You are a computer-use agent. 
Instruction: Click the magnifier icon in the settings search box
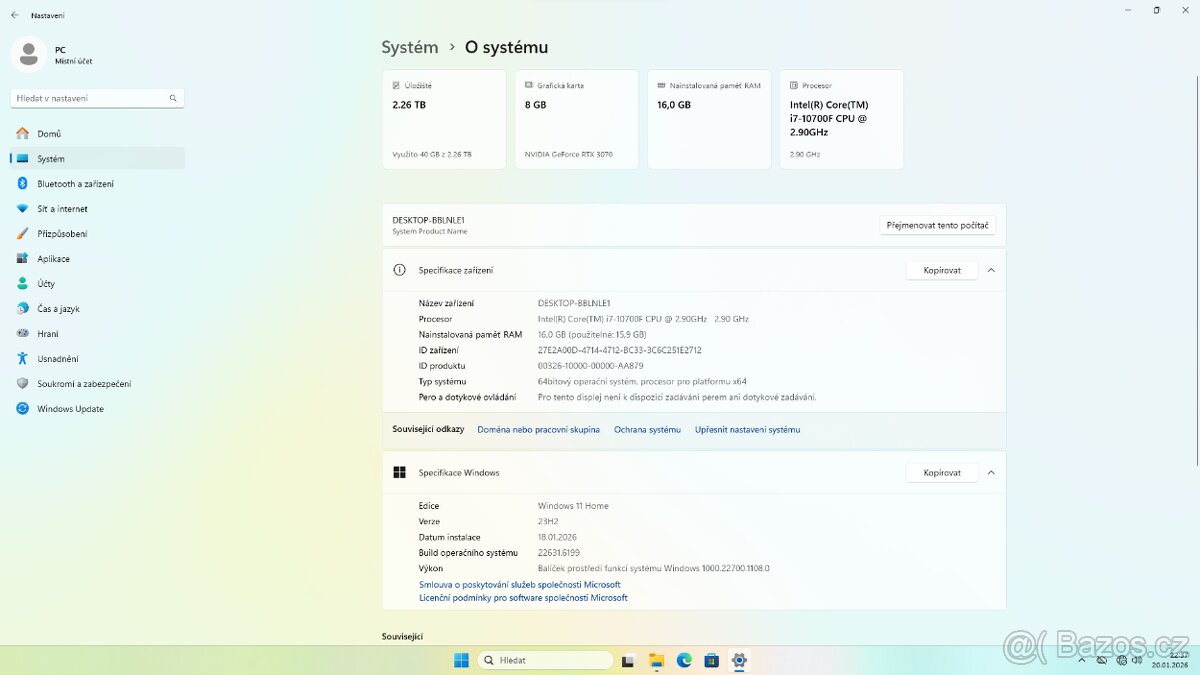(x=171, y=98)
